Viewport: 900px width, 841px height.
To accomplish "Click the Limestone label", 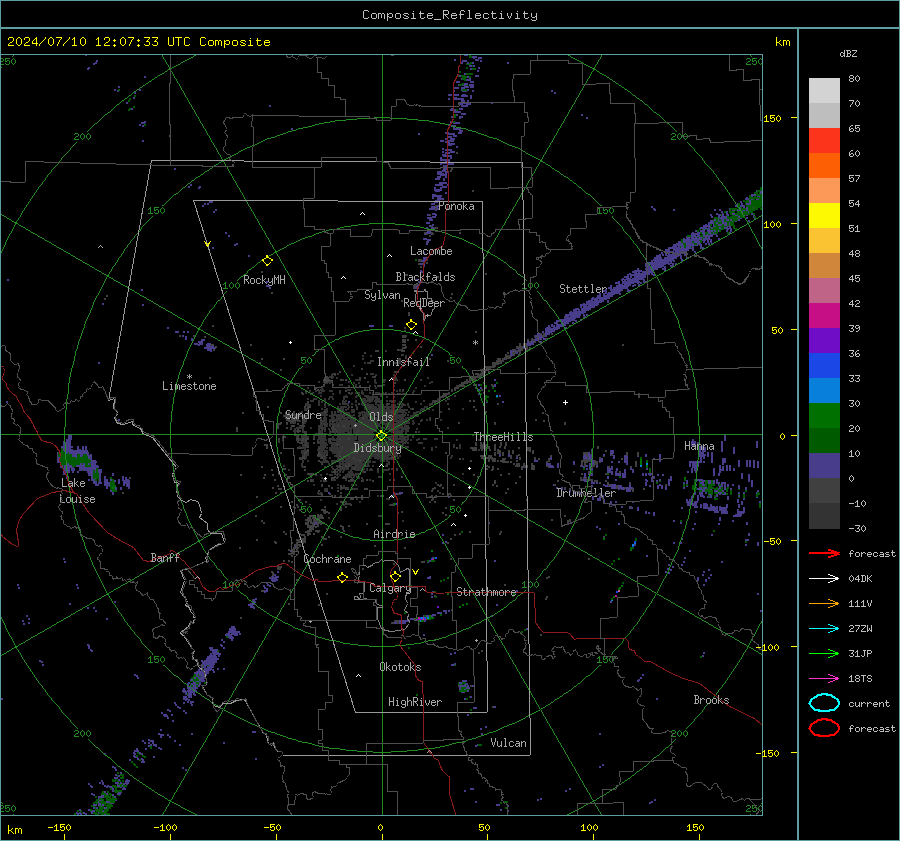I will tap(189, 386).
